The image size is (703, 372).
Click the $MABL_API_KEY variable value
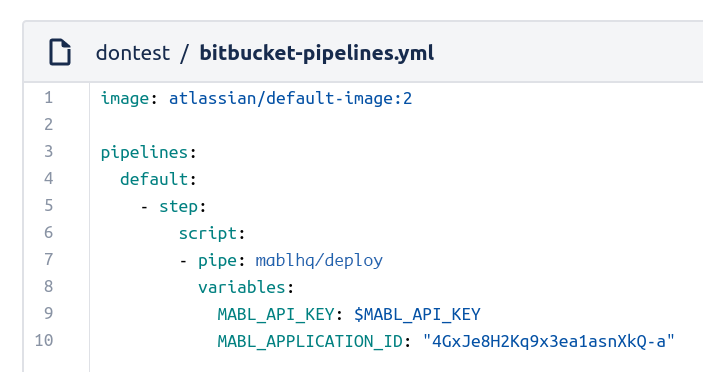click(417, 315)
